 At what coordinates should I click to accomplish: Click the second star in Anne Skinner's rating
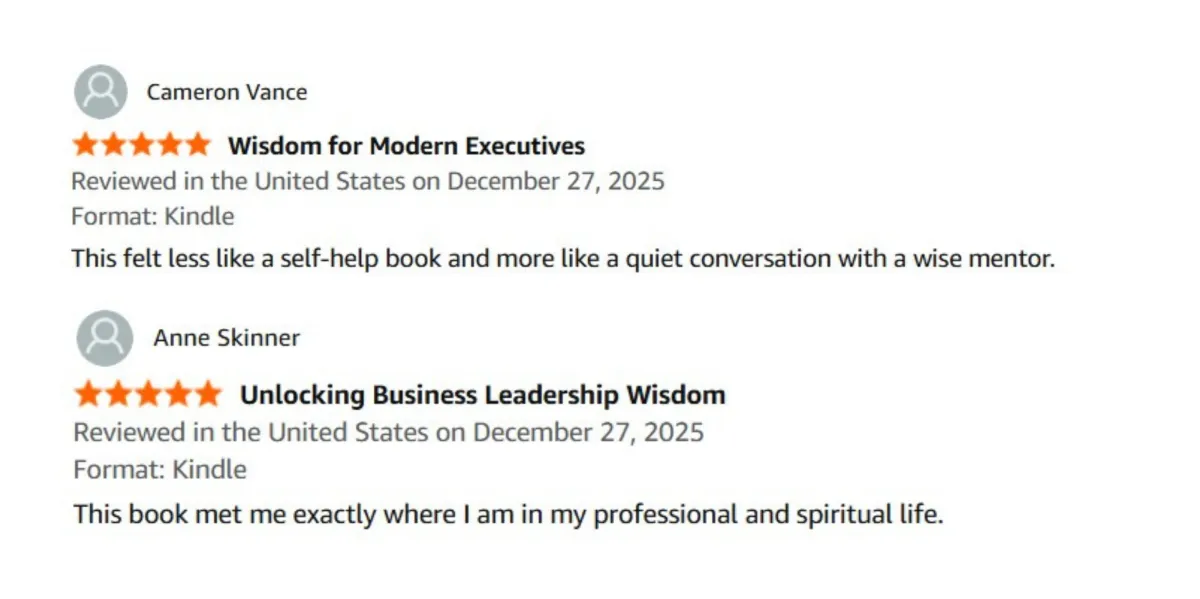[x=118, y=394]
